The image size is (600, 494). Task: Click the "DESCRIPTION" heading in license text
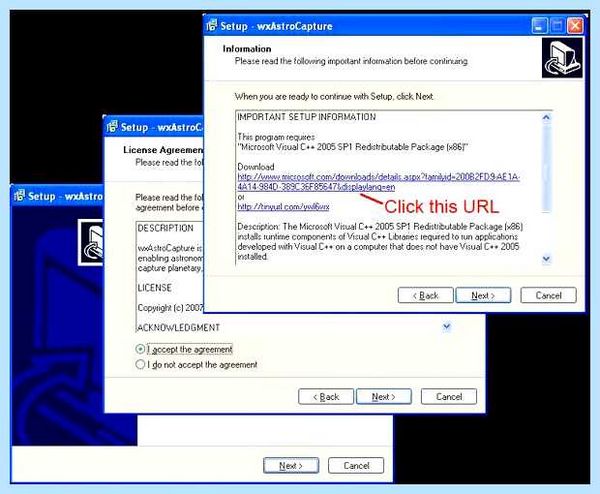(165, 228)
